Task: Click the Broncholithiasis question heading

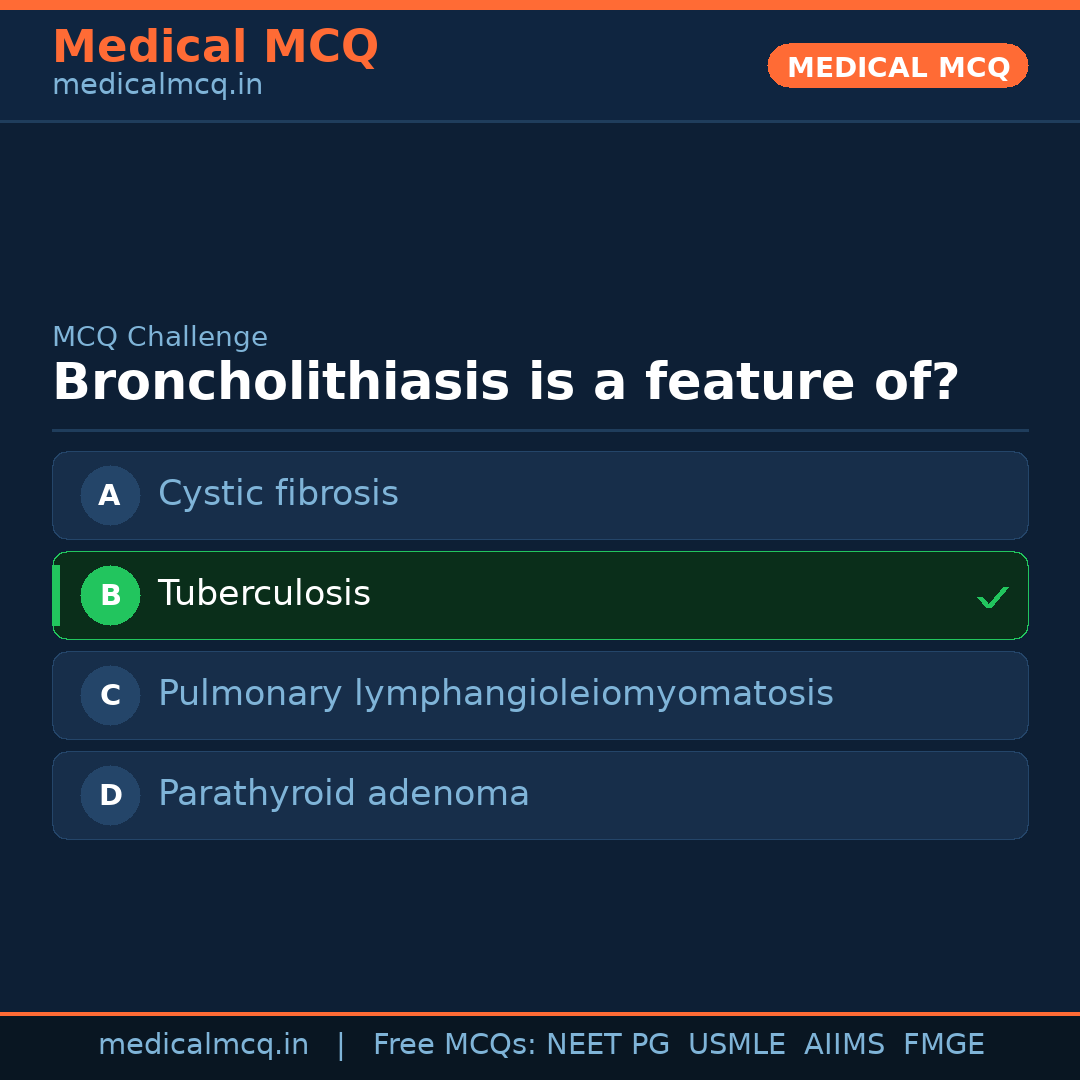Action: click(x=505, y=382)
